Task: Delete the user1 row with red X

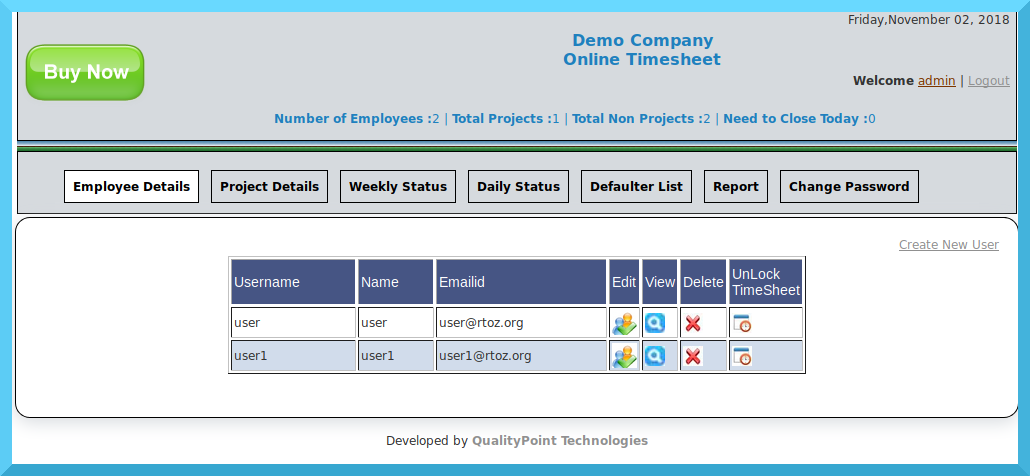Action: 693,357
